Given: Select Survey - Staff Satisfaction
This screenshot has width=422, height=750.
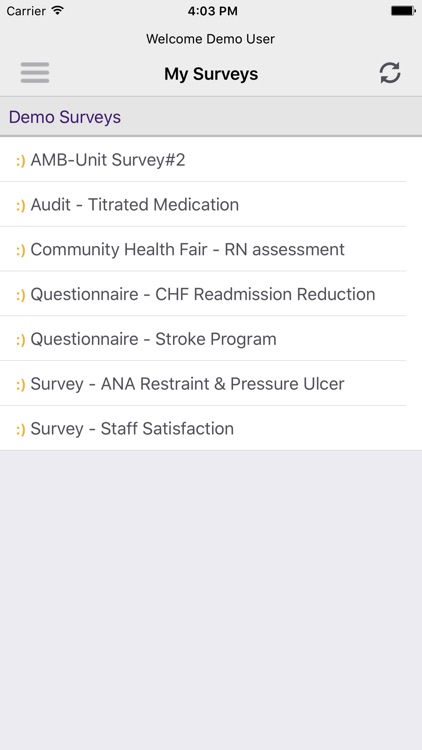Looking at the screenshot, I should tap(211, 428).
